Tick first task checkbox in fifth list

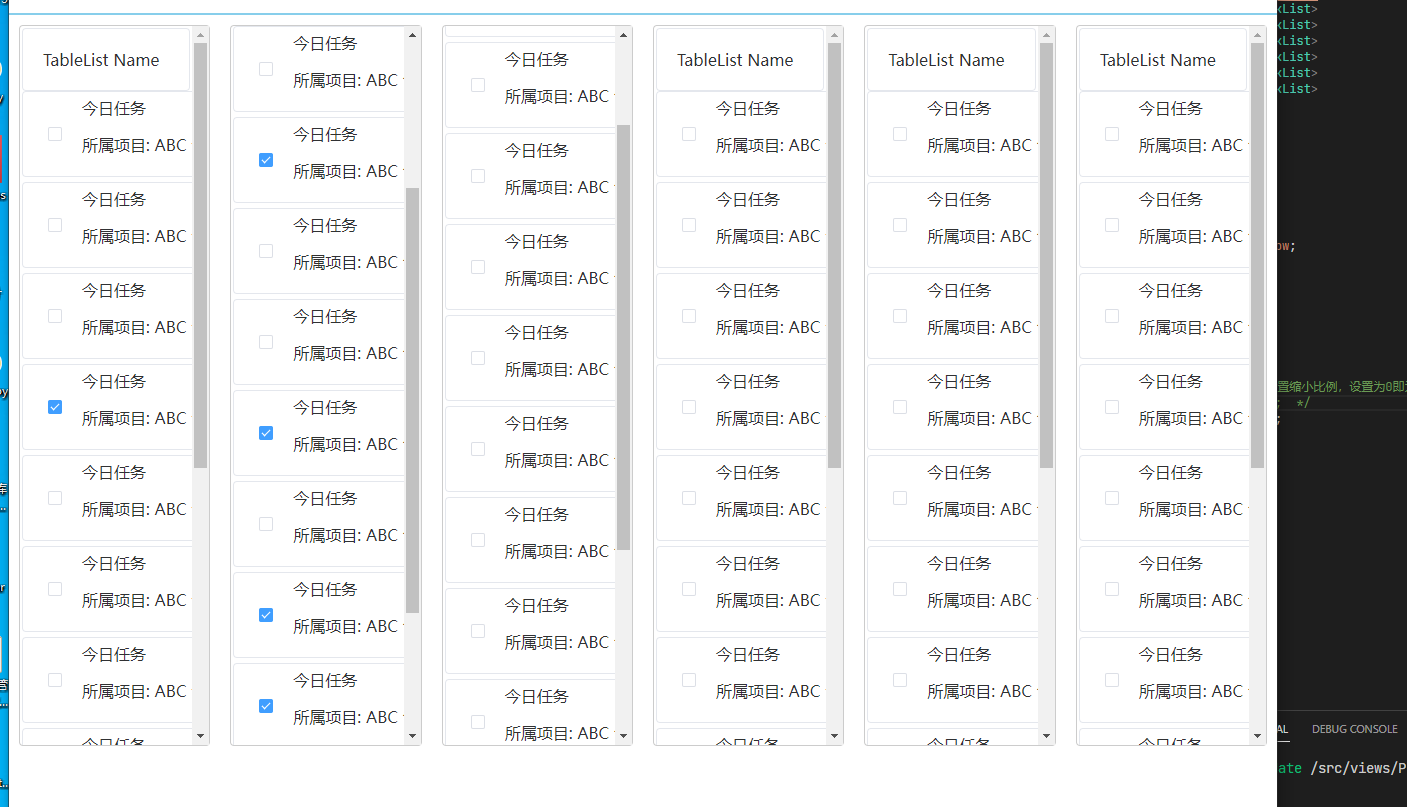coord(900,134)
